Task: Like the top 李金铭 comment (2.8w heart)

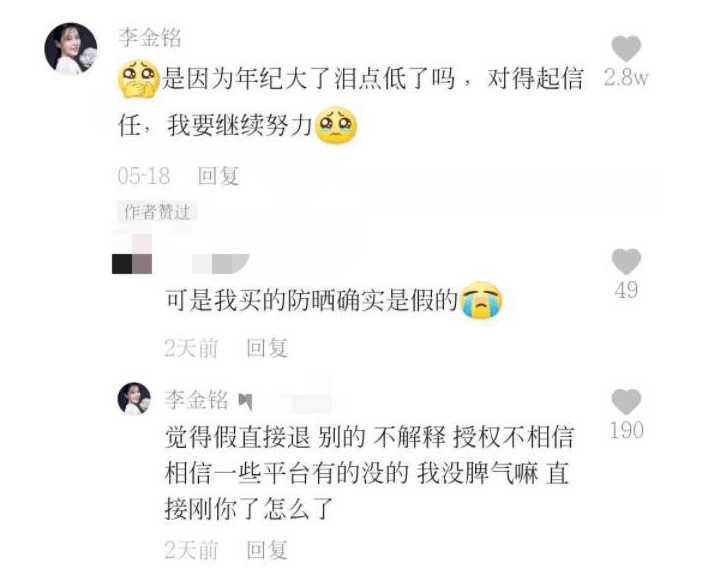Action: pos(626,48)
